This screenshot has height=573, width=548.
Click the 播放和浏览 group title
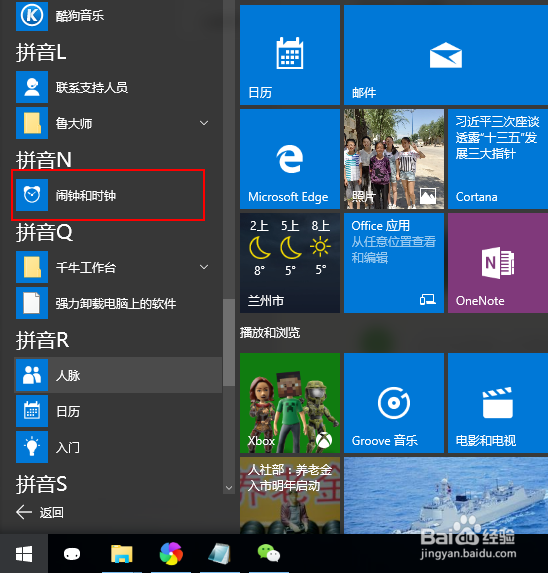(x=270, y=333)
